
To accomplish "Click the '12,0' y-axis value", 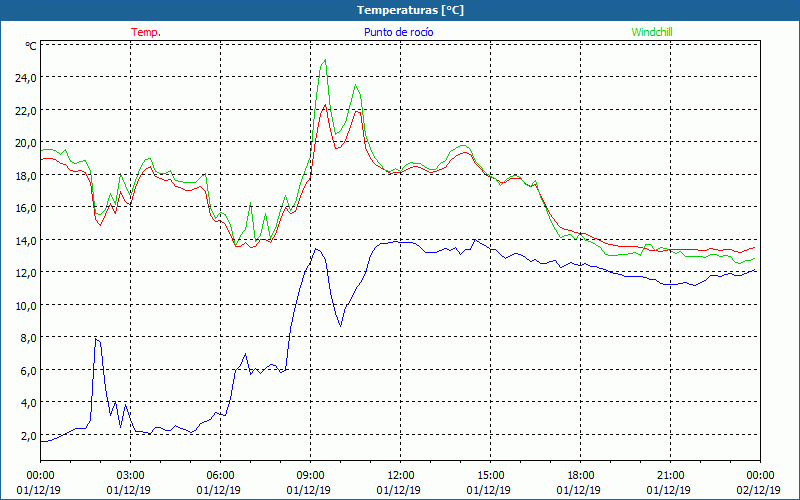I will point(27,273).
